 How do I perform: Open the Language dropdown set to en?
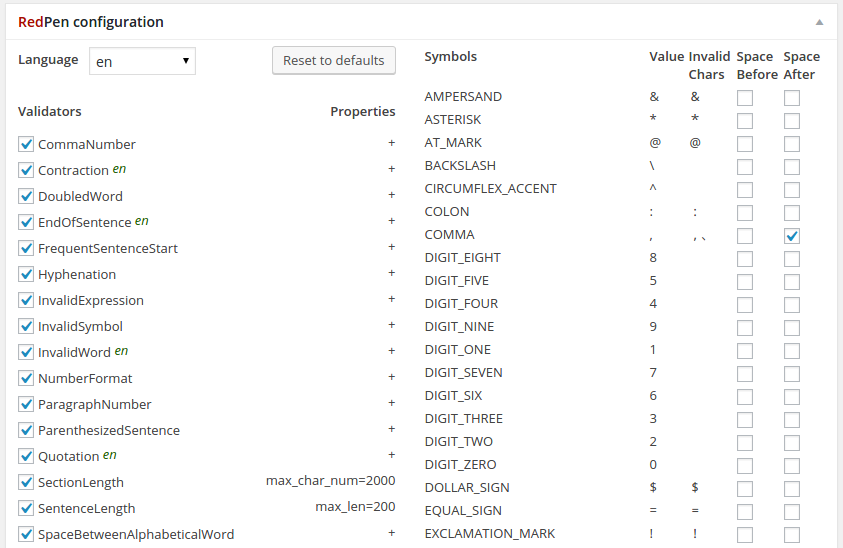(142, 61)
